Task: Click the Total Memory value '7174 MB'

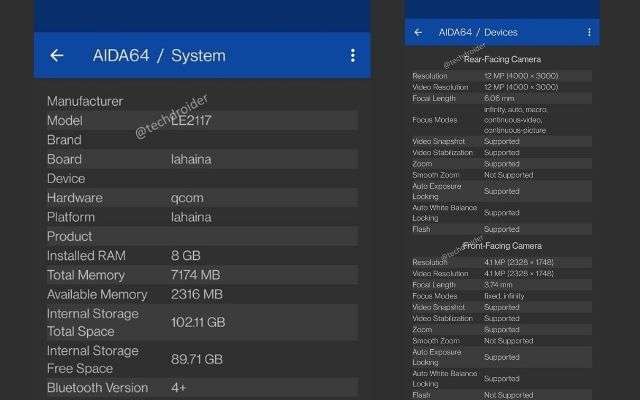Action: [196, 275]
